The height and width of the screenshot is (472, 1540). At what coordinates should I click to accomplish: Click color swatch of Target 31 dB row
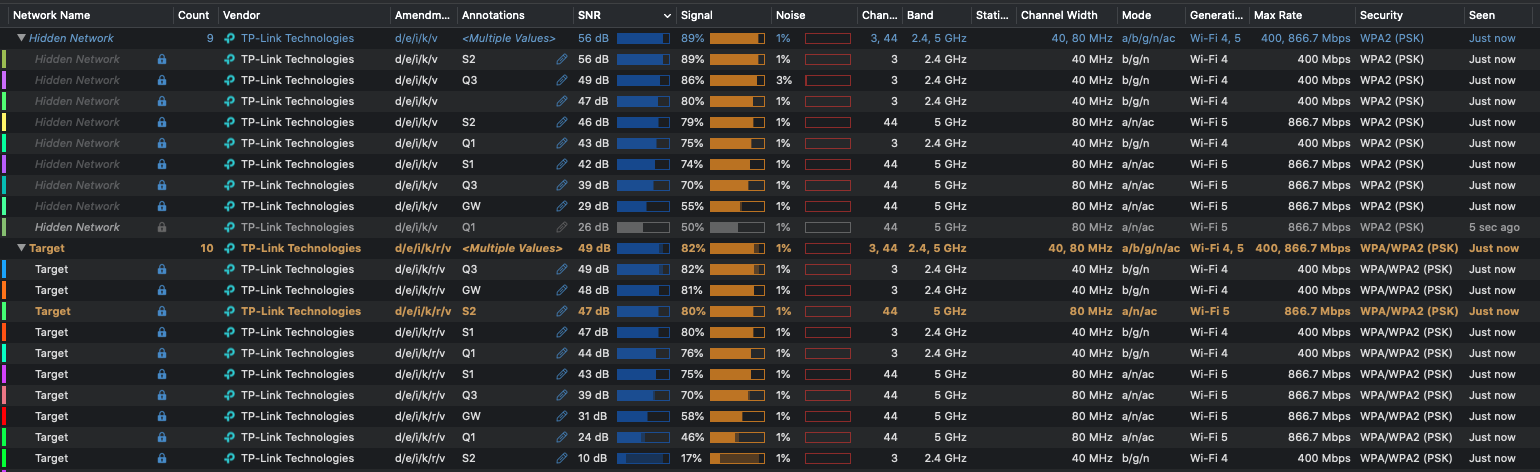coord(4,416)
